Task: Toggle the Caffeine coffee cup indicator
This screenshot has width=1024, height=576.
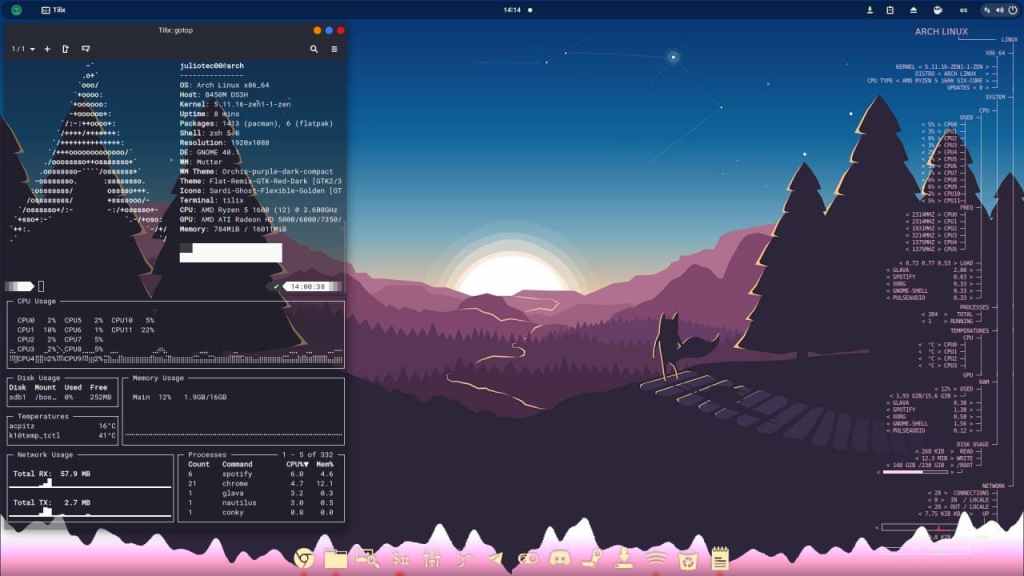Action: coord(937,10)
